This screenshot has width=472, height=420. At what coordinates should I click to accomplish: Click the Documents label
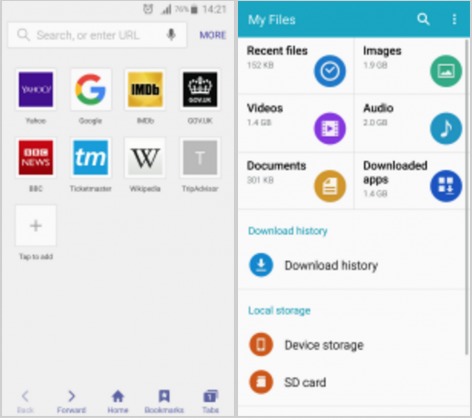(276, 166)
